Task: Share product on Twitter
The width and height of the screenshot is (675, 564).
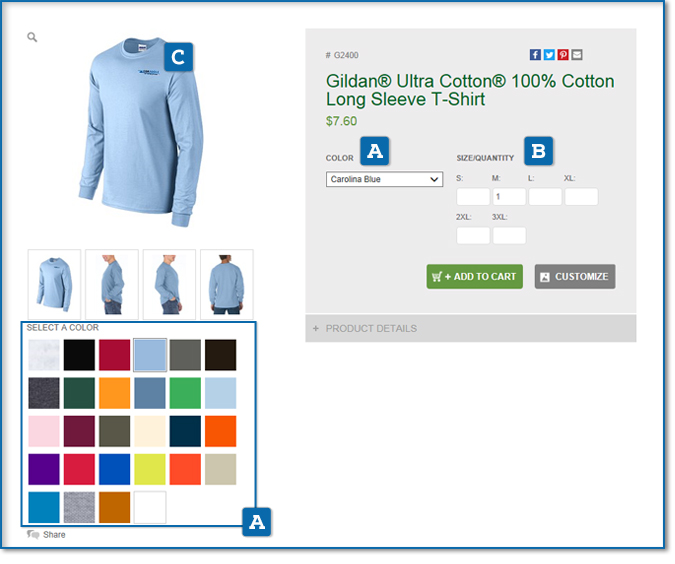Action: point(549,55)
